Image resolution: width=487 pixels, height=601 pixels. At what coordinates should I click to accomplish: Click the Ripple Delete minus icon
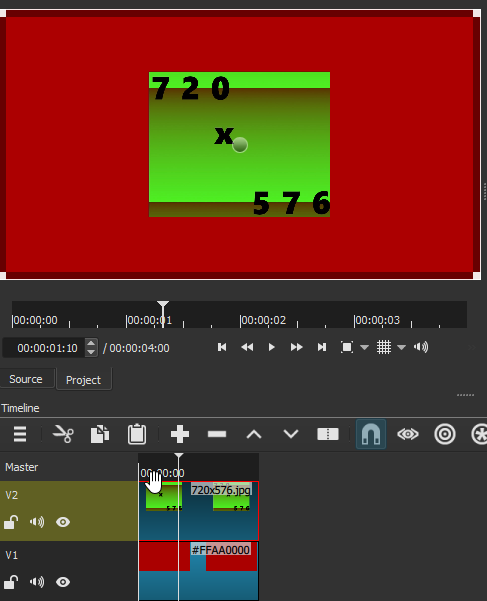click(217, 434)
